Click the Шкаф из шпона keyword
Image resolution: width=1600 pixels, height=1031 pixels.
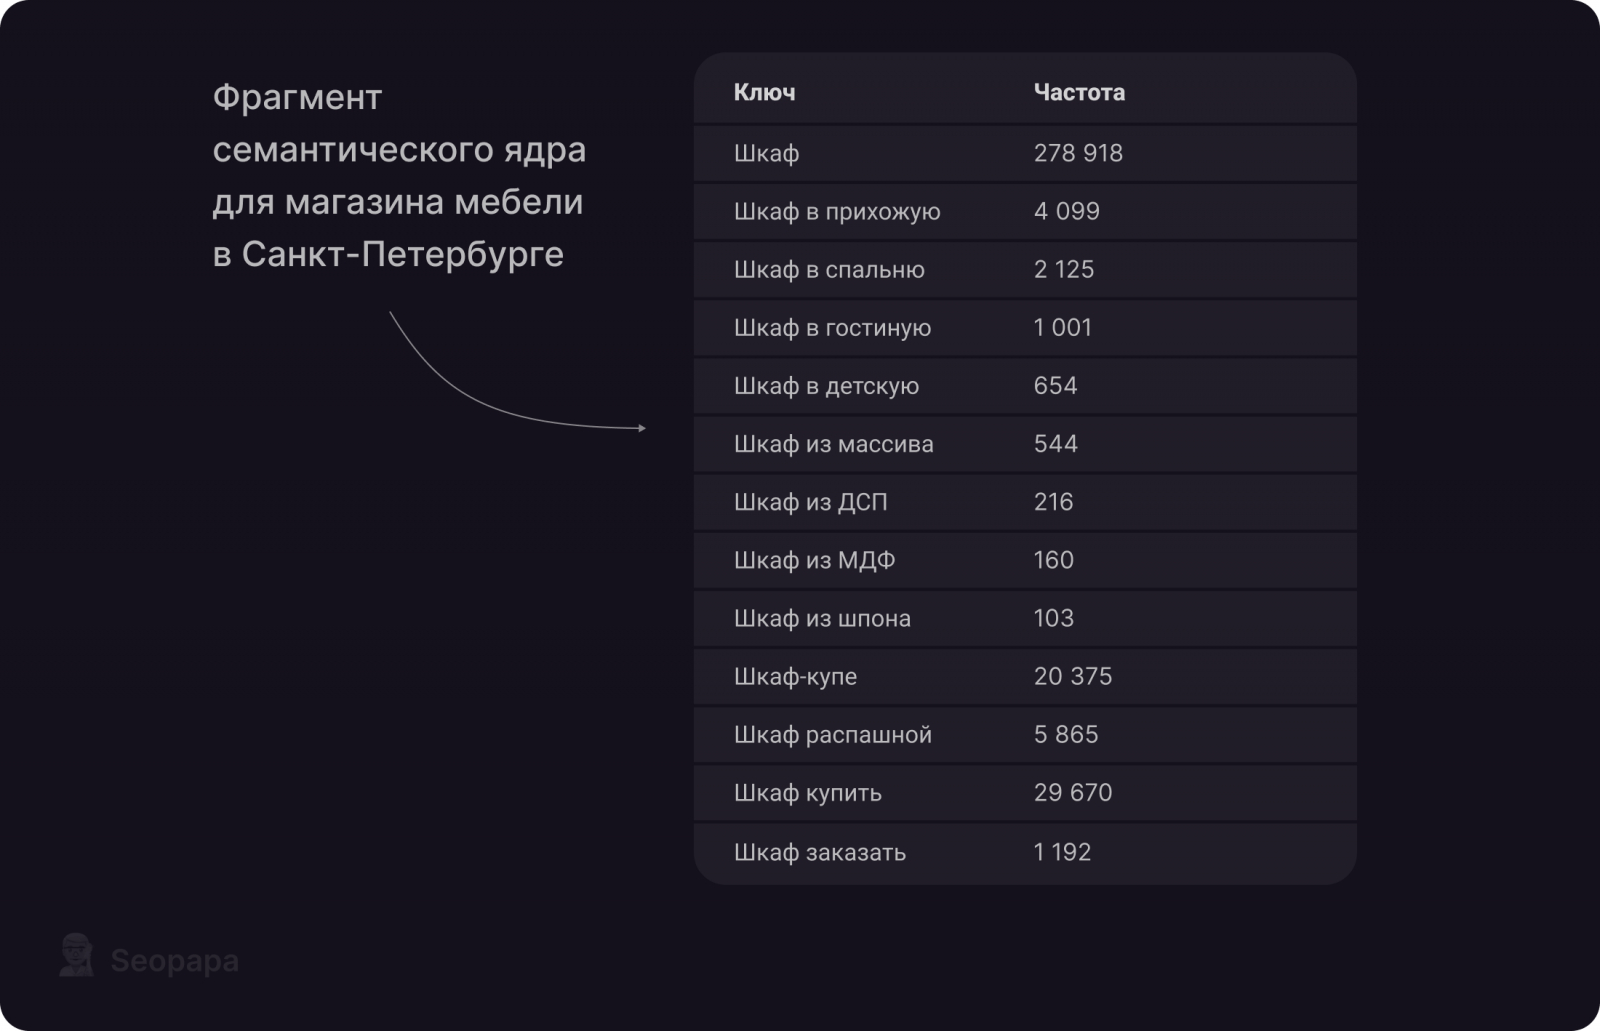point(822,618)
